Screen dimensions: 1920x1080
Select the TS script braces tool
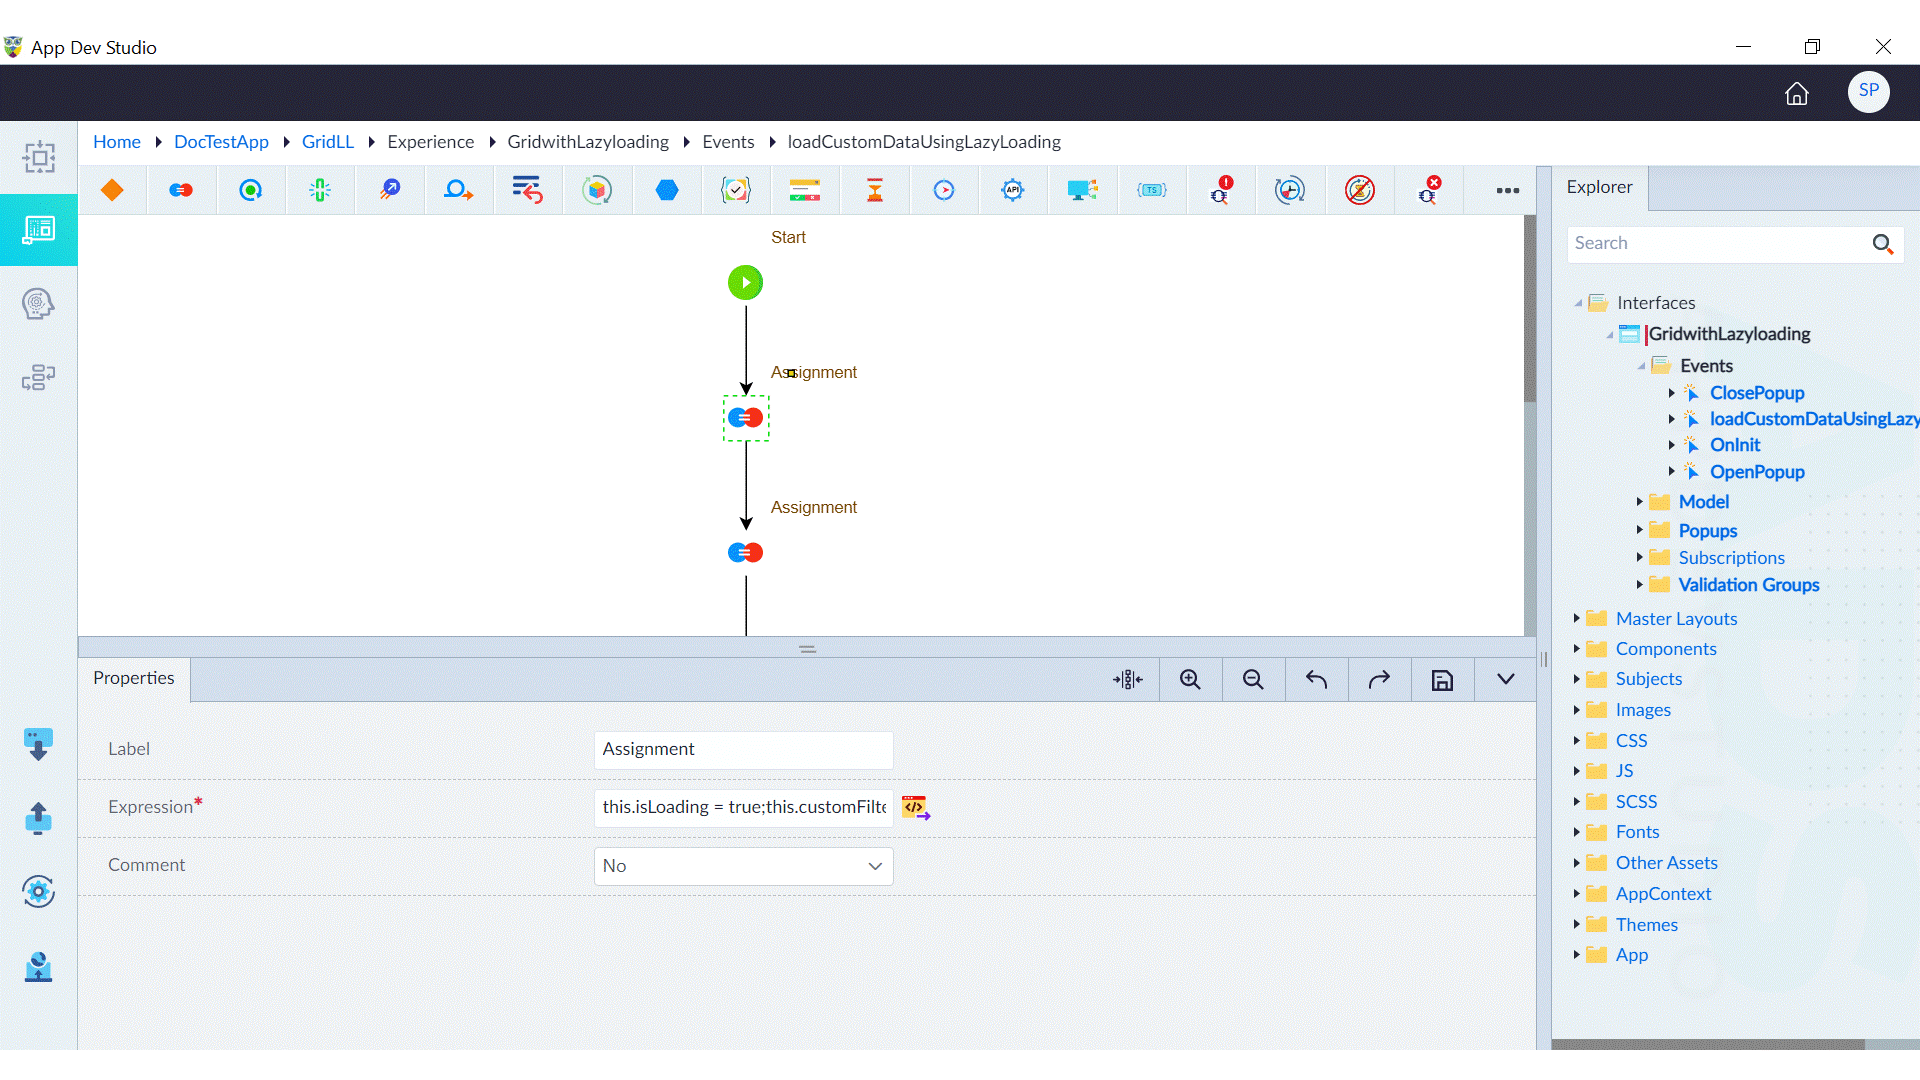point(1152,190)
